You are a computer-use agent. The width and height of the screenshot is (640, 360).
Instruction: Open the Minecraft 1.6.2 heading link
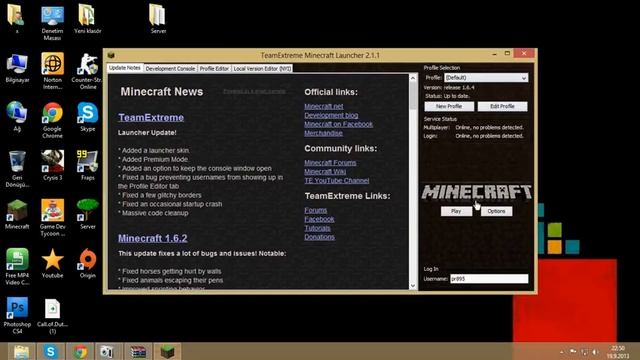(153, 238)
